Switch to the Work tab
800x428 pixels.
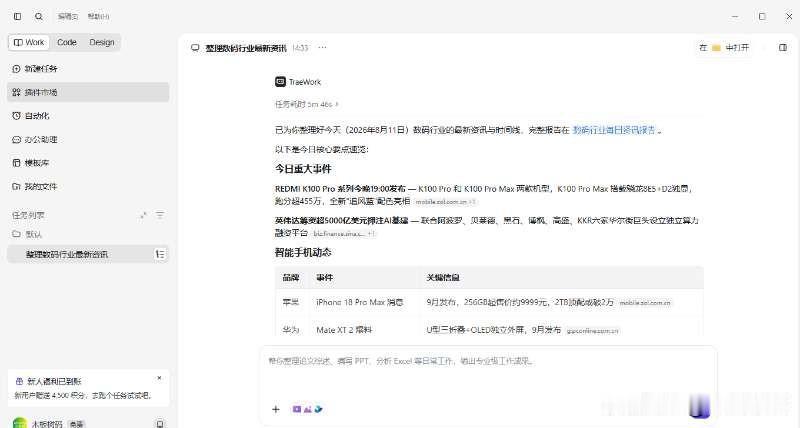point(29,42)
